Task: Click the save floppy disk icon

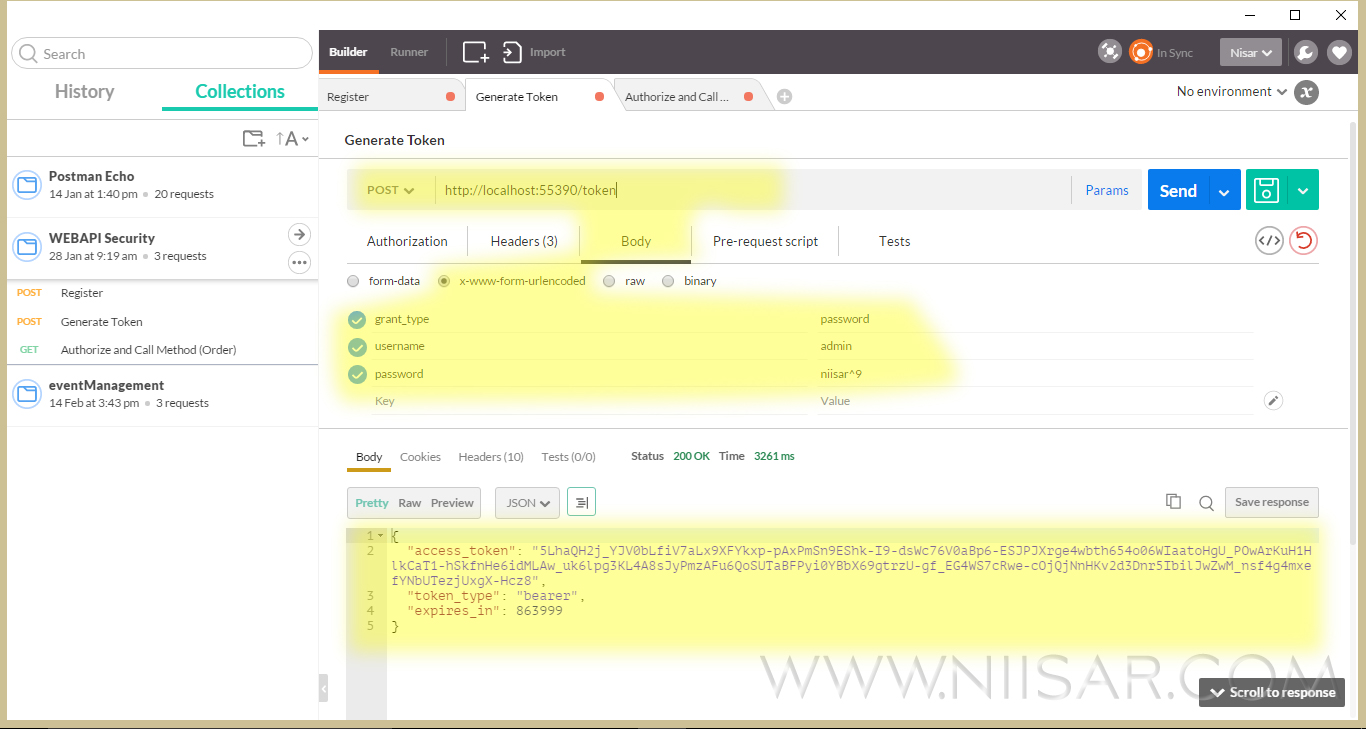Action: coord(1266,190)
